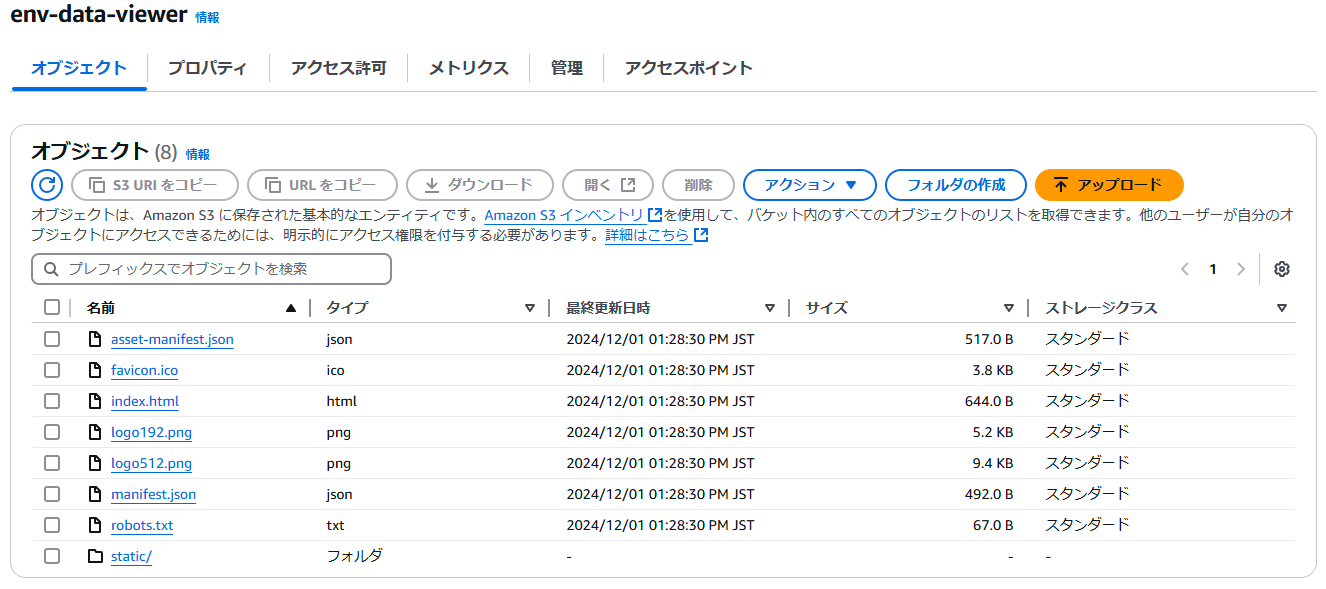Image resolution: width=1326 pixels, height=589 pixels.
Task: Click the search magnifier icon
Action: (x=50, y=269)
